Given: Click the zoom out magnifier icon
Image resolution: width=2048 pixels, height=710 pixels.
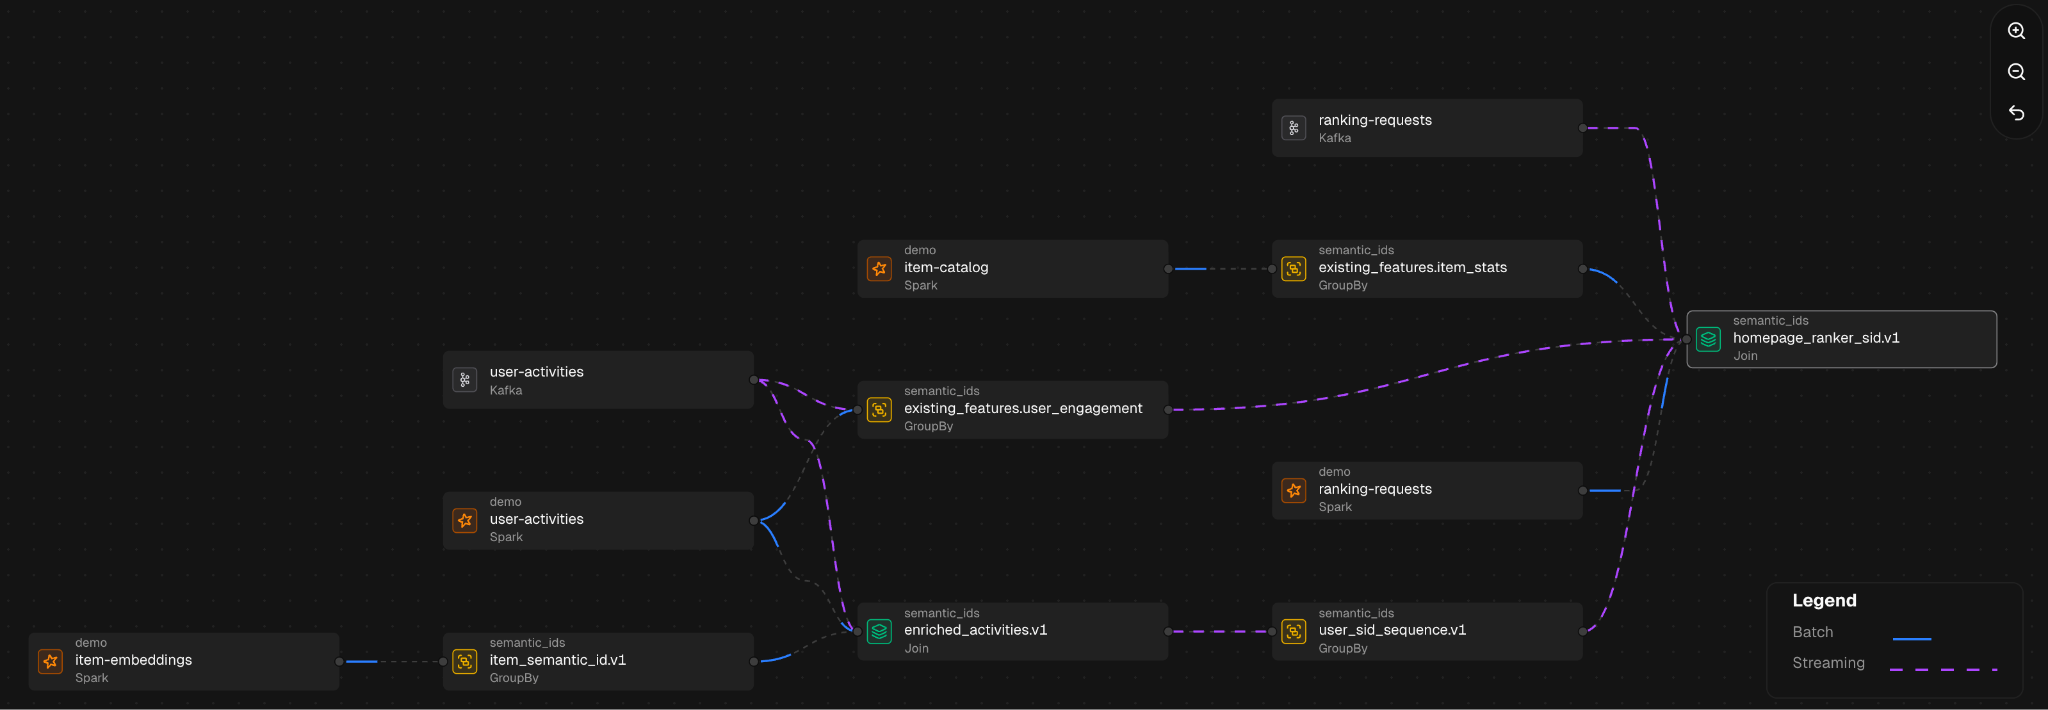Looking at the screenshot, I should coord(2016,72).
